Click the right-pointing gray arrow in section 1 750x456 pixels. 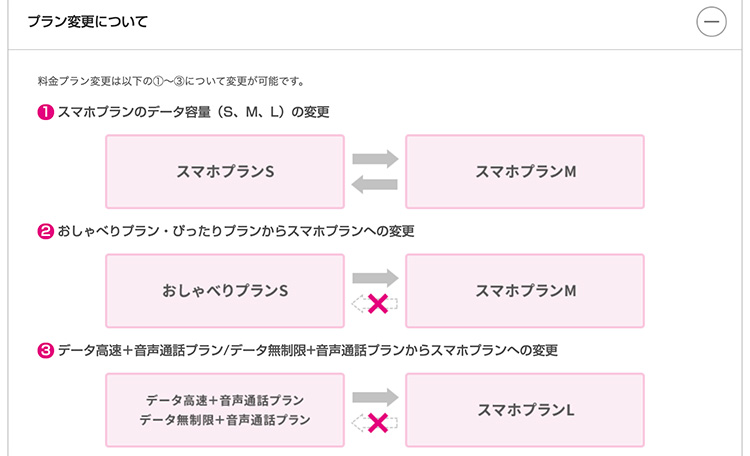375,158
